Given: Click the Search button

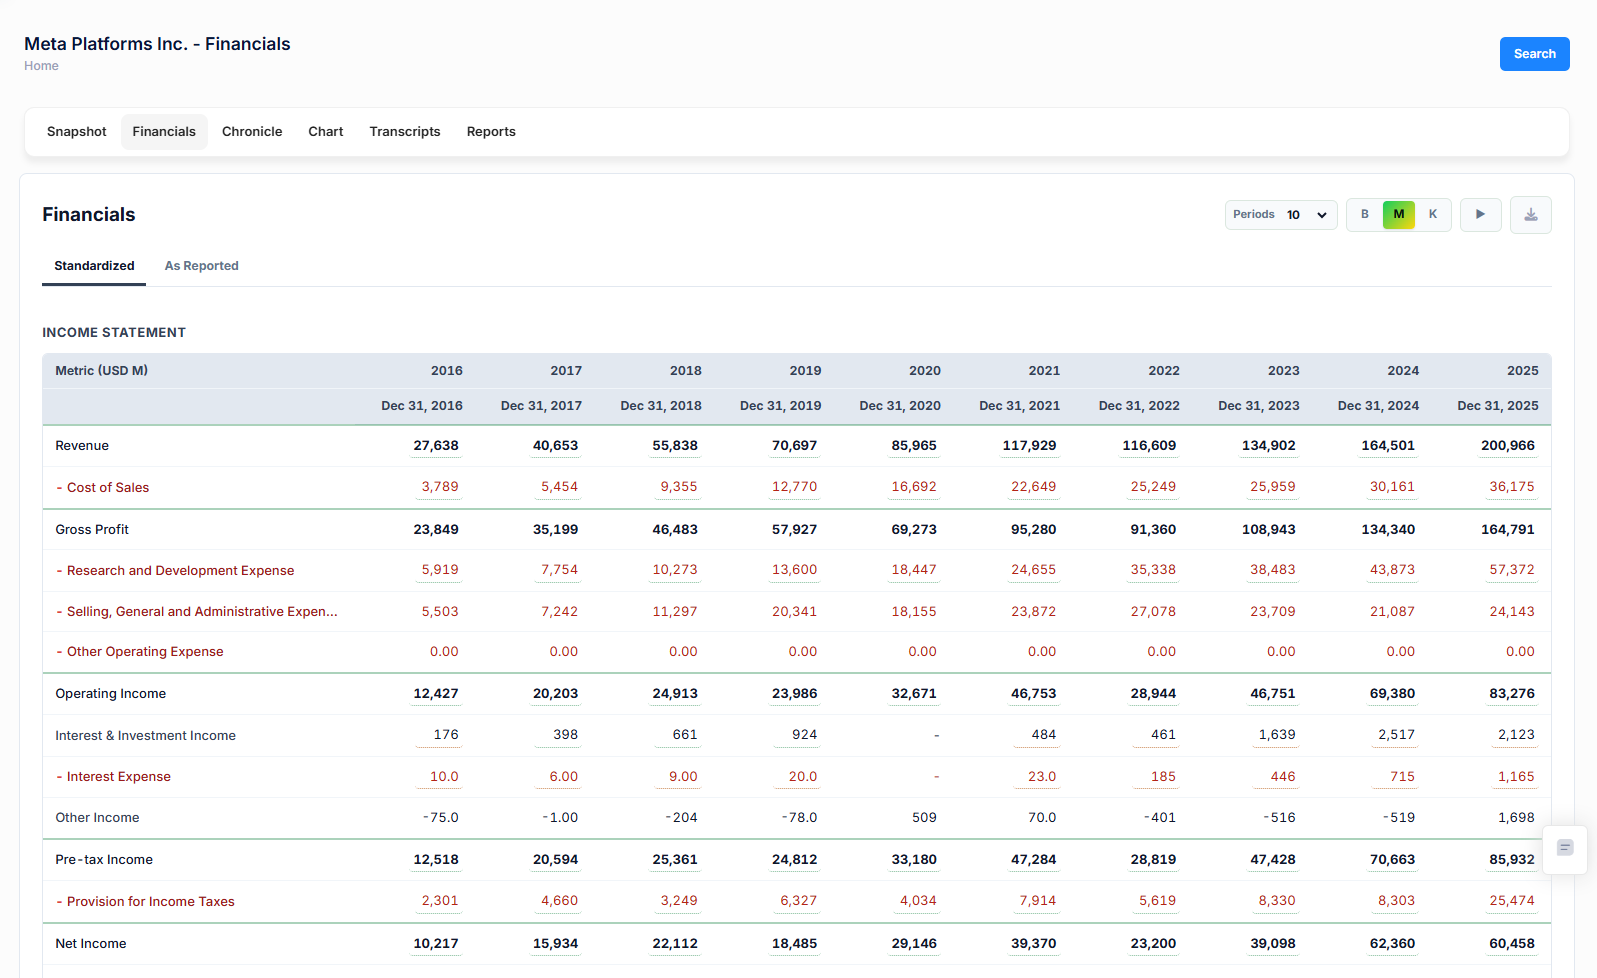Looking at the screenshot, I should (x=1534, y=54).
